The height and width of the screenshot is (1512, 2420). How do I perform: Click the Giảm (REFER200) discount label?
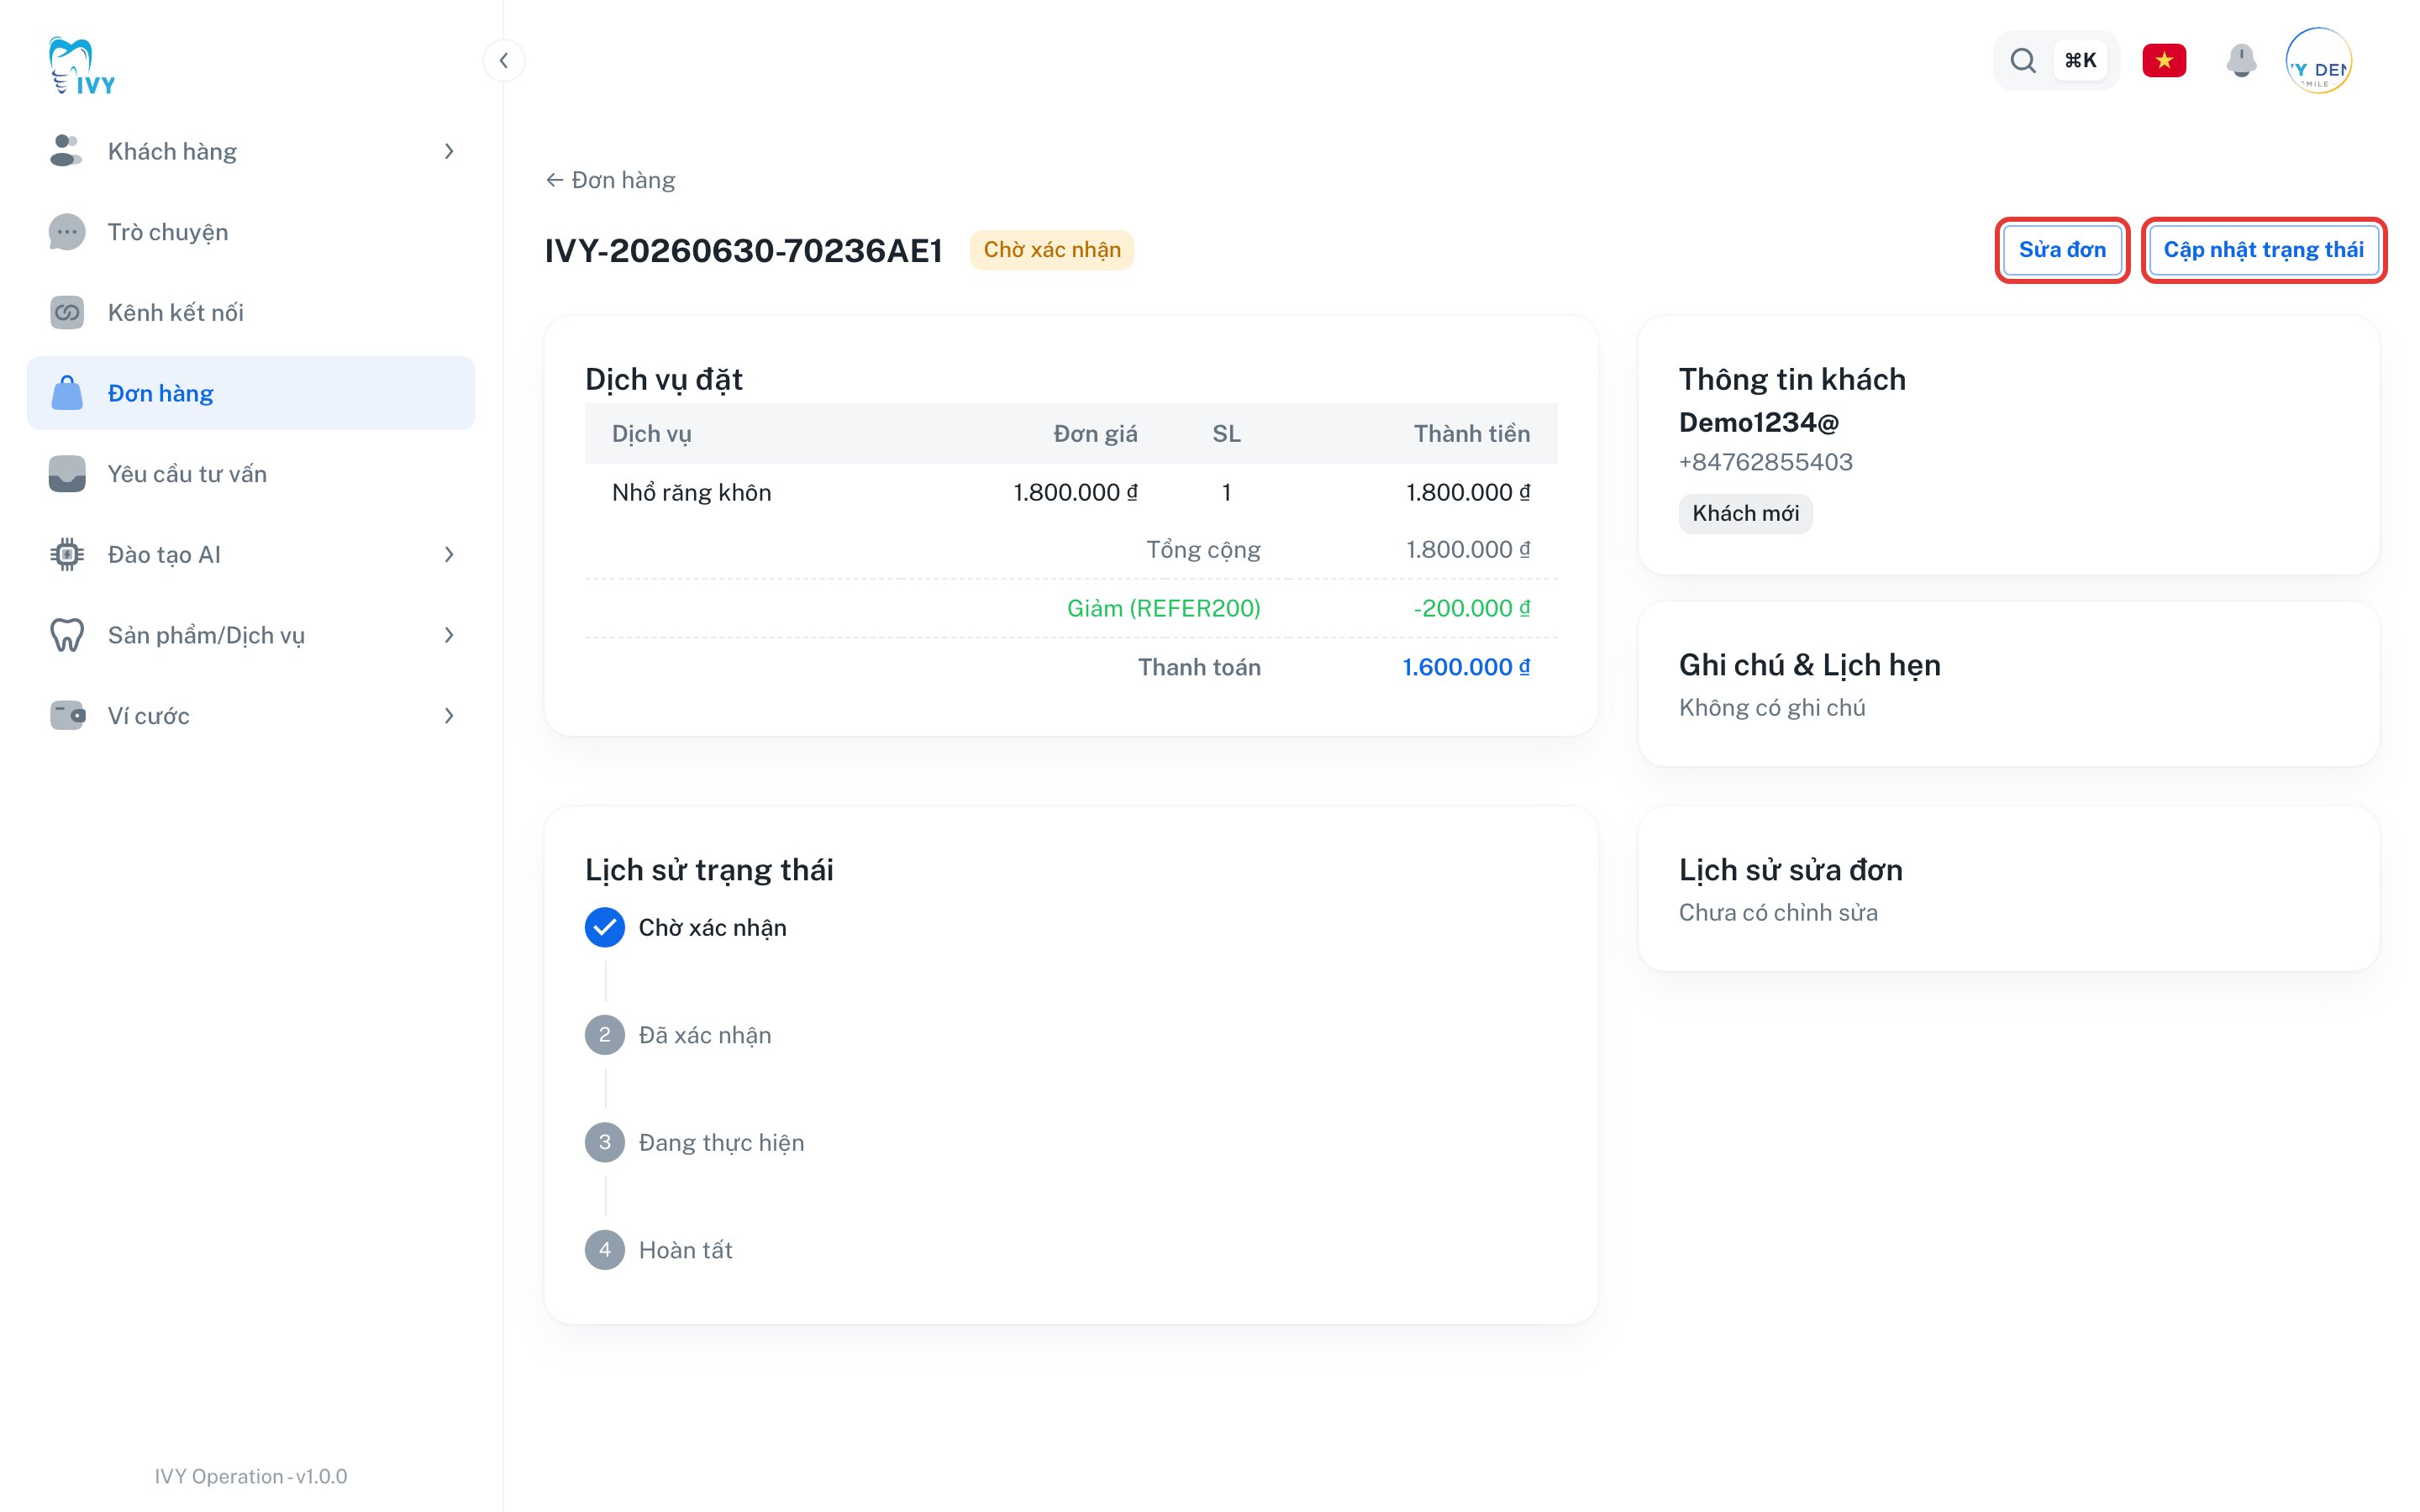pos(1164,608)
